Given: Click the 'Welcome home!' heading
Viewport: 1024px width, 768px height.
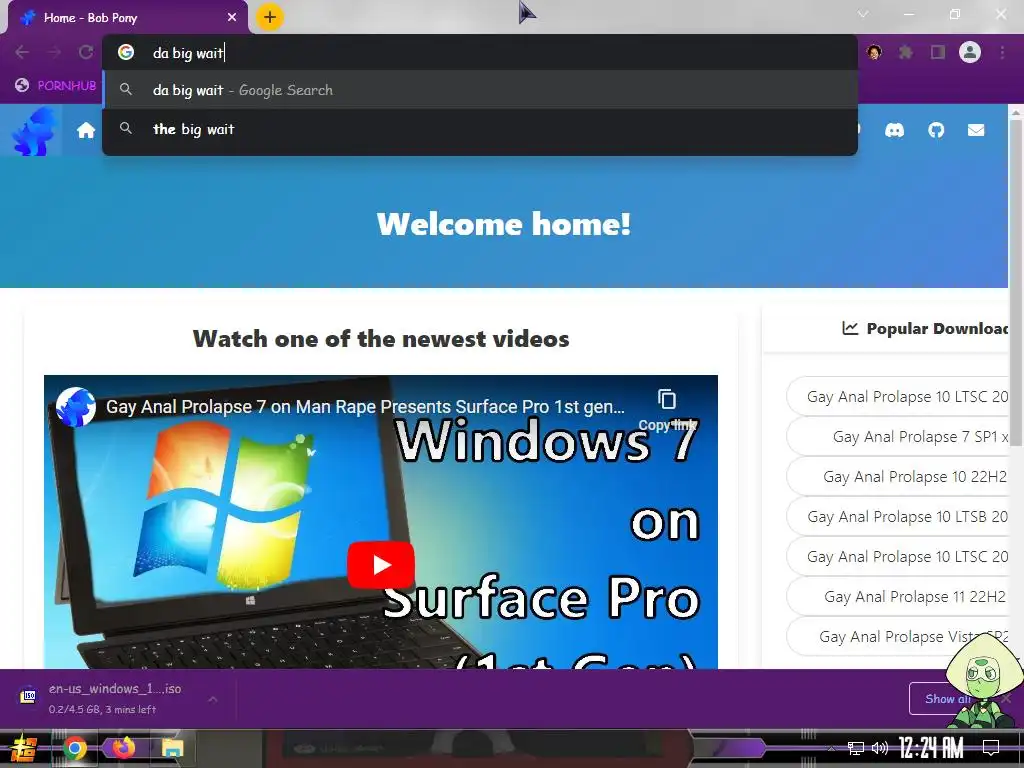Looking at the screenshot, I should (504, 224).
